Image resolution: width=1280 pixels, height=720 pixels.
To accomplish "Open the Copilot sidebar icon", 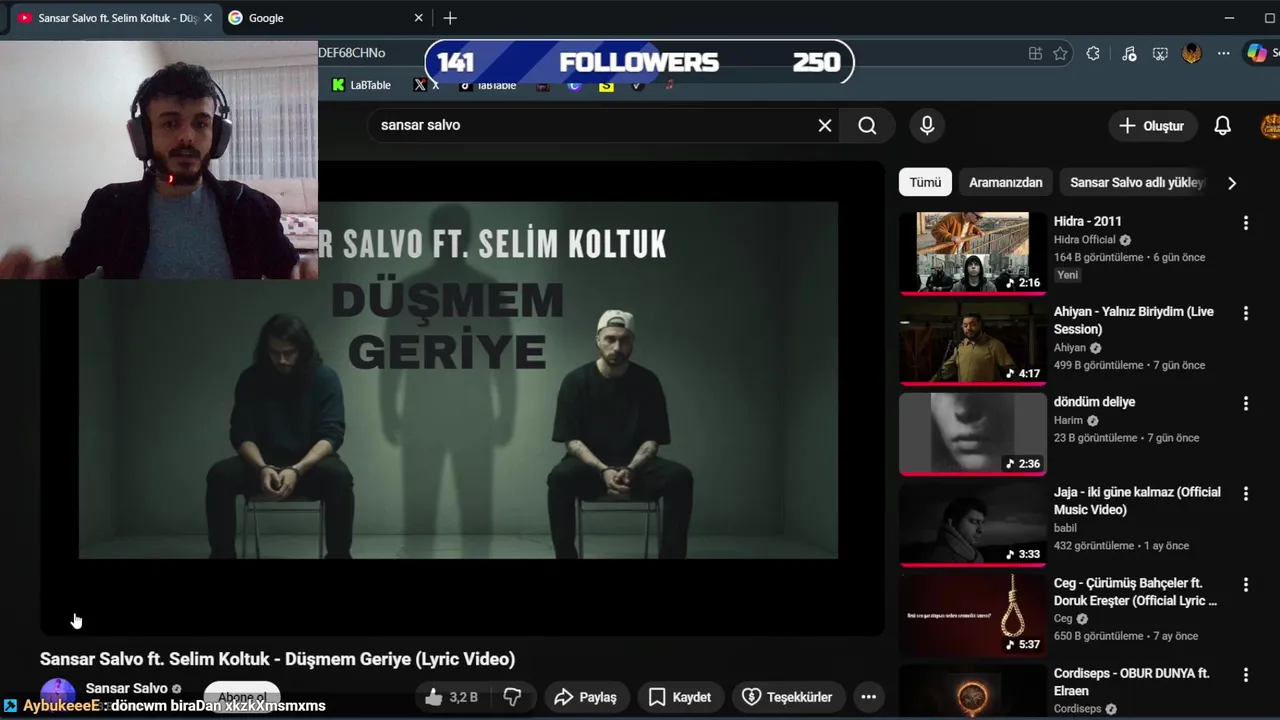I will (x=1257, y=54).
